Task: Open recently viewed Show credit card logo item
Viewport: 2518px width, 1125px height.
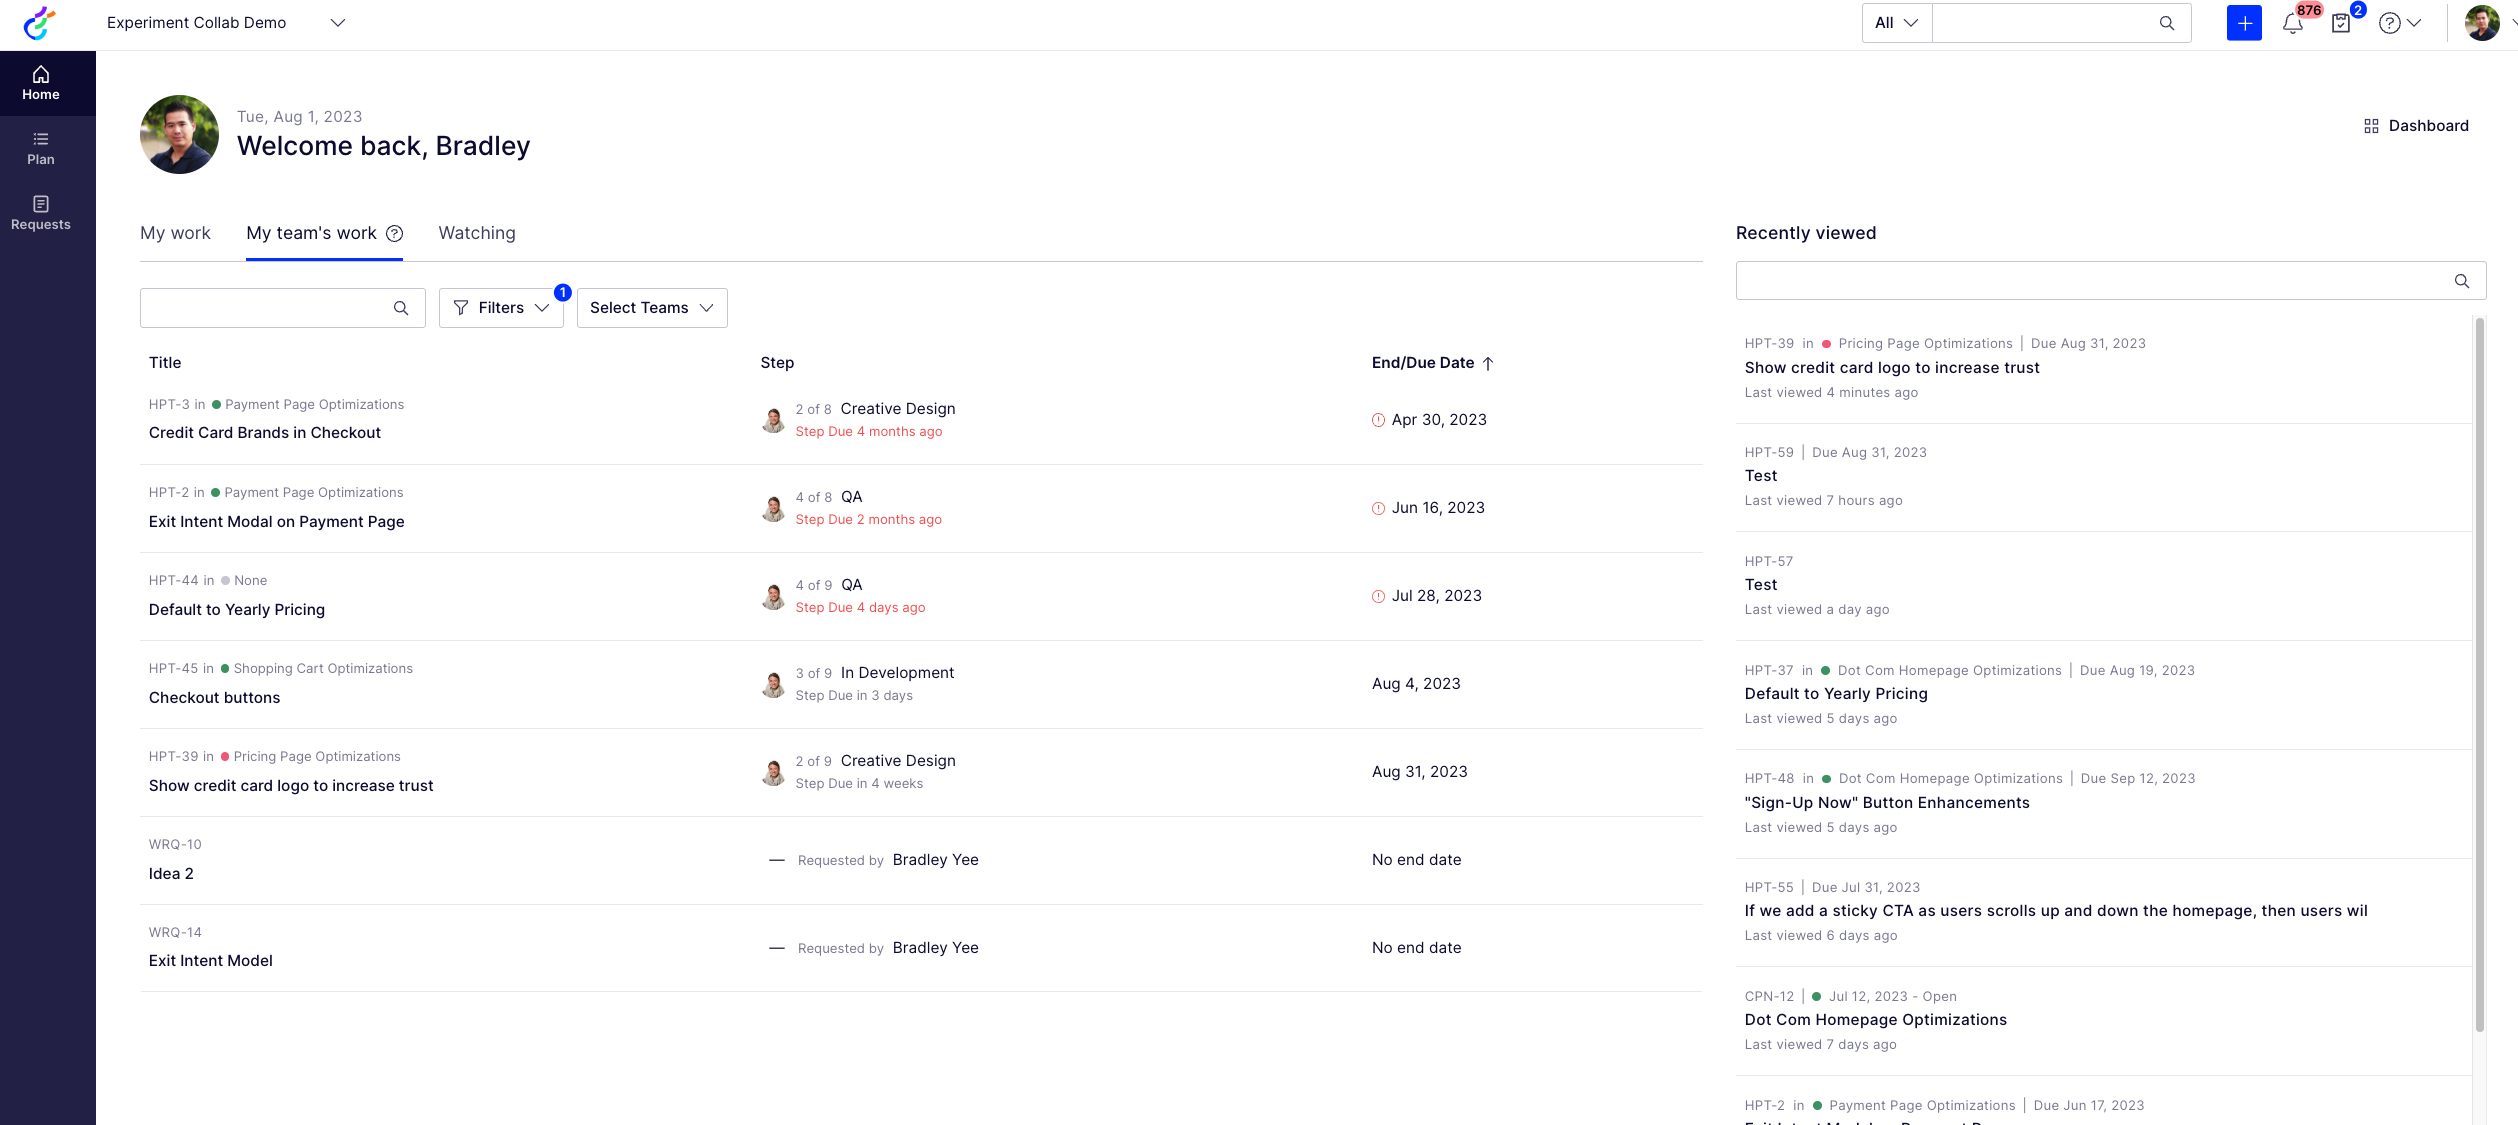Action: pos(2104,368)
